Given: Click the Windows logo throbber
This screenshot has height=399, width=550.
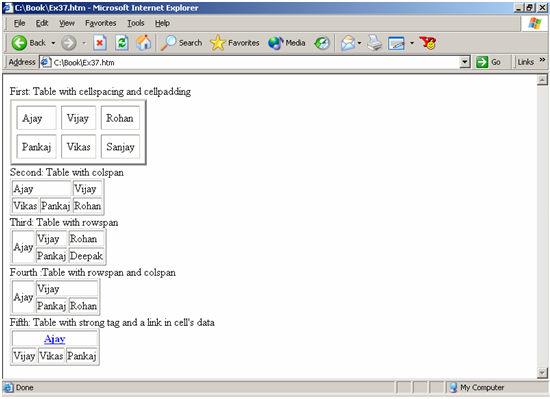Looking at the screenshot, I should tap(534, 23).
